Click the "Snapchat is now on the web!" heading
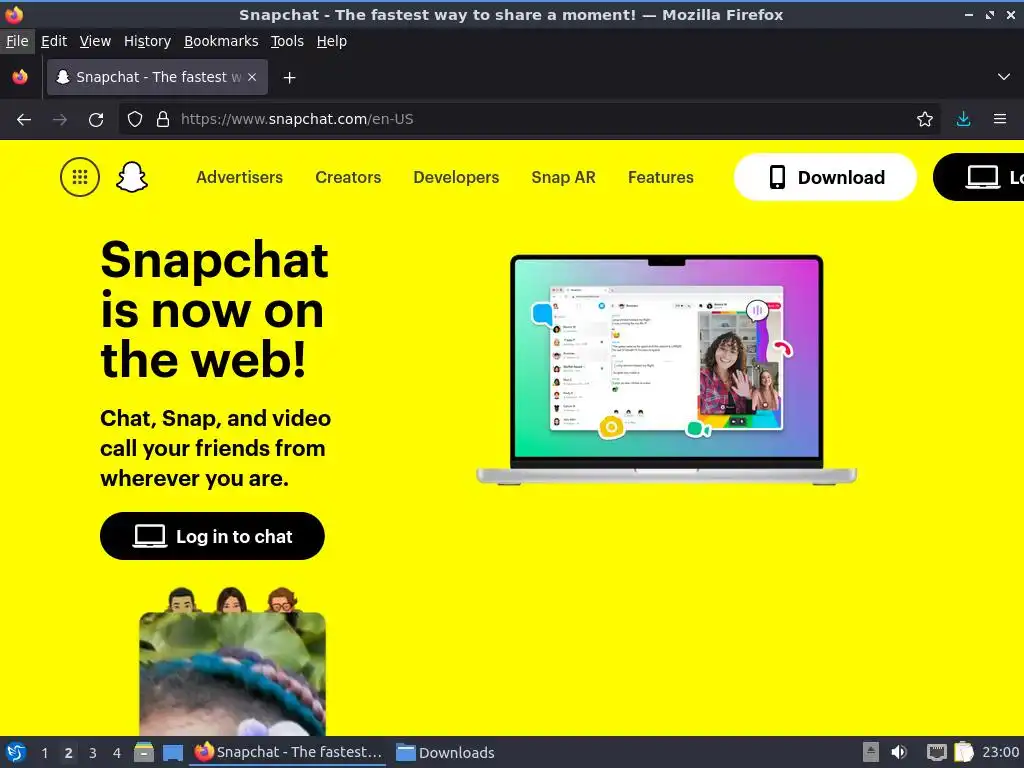Screen dimensions: 1024x768 215,310
